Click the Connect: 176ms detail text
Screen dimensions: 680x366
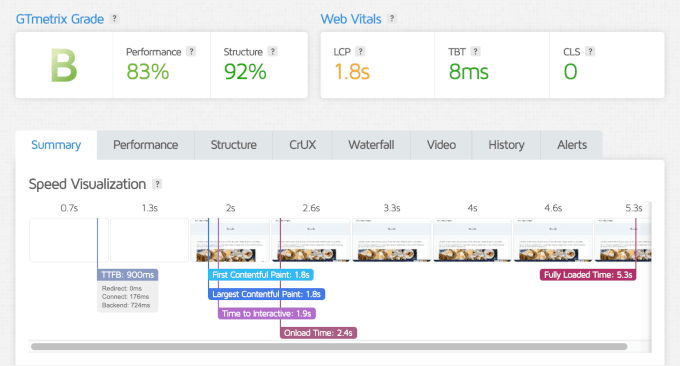[x=125, y=297]
